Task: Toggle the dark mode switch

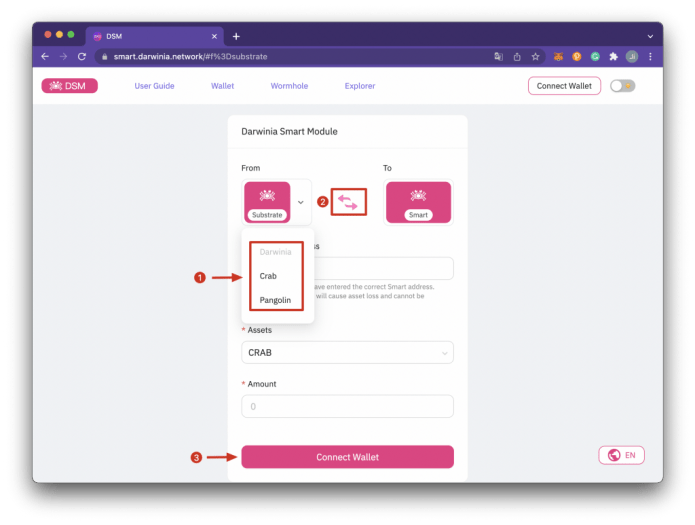Action: pos(622,86)
